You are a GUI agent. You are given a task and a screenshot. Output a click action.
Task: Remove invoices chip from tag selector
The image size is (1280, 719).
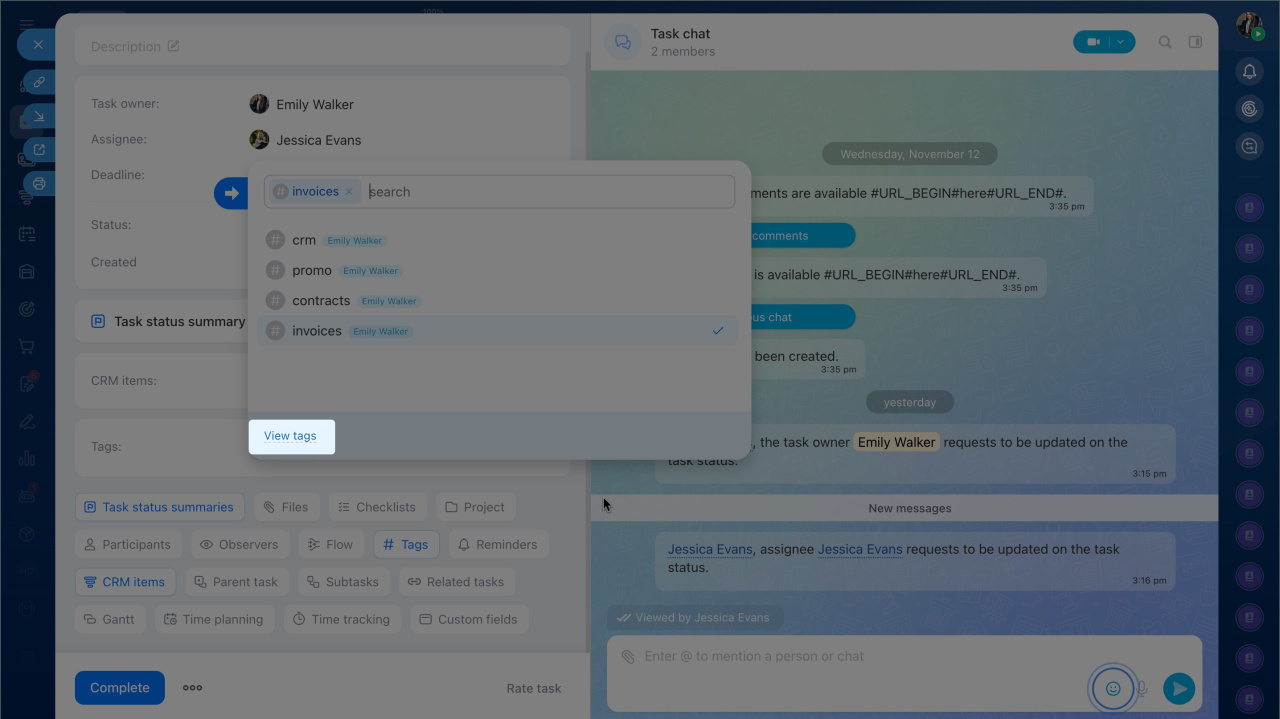tap(349, 192)
